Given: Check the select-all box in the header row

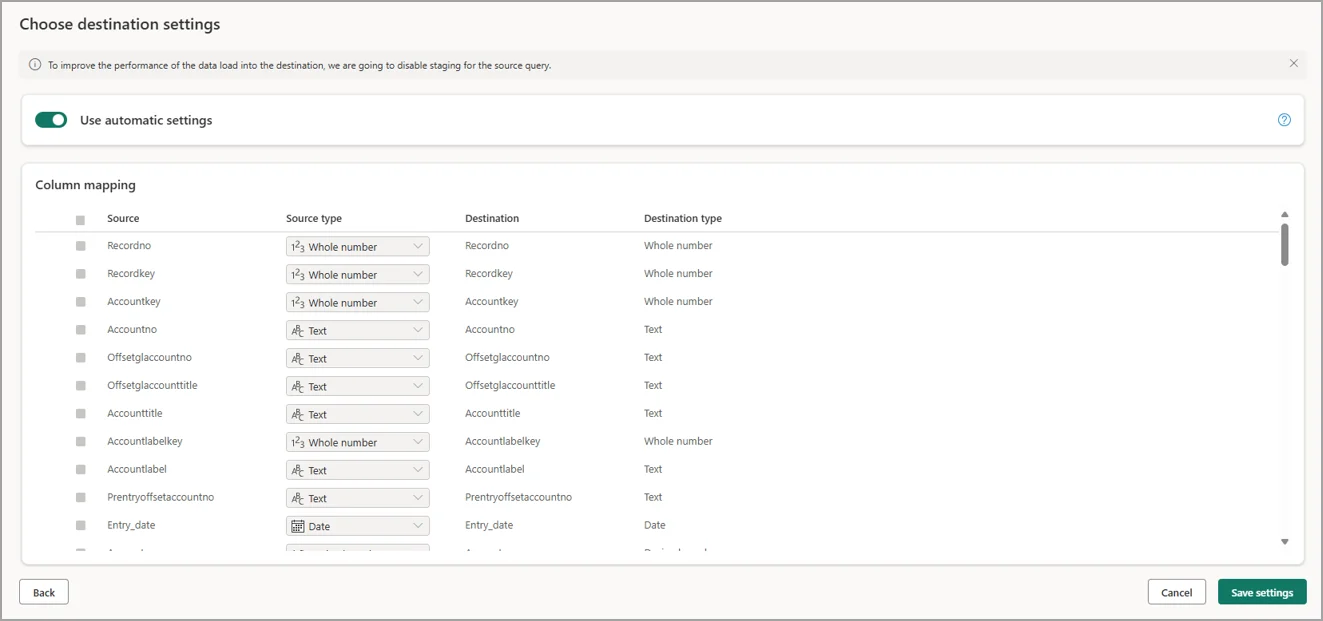Looking at the screenshot, I should coord(80,220).
